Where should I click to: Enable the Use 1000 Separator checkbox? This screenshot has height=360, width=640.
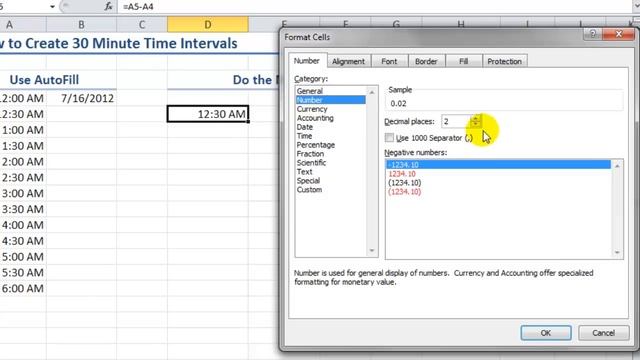(389, 138)
